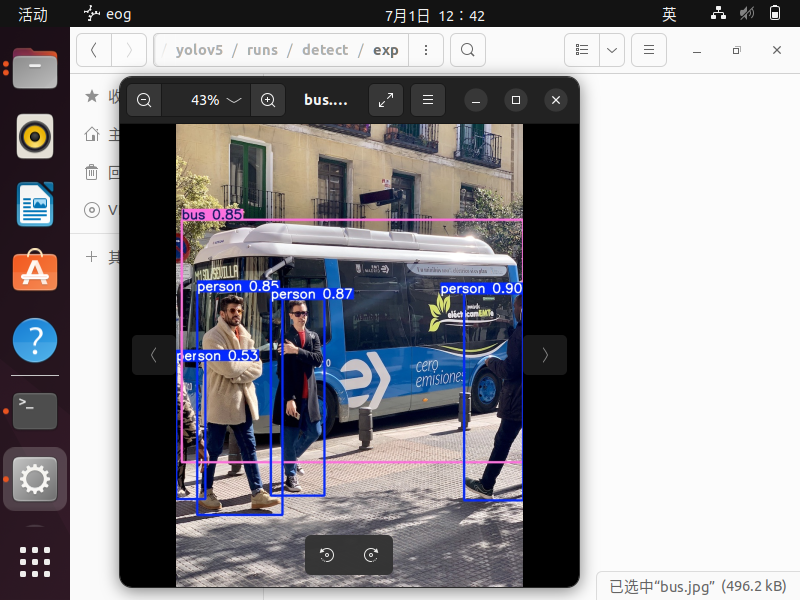The image size is (800, 600).
Task: Open the Show Applications grid
Action: coord(35,562)
